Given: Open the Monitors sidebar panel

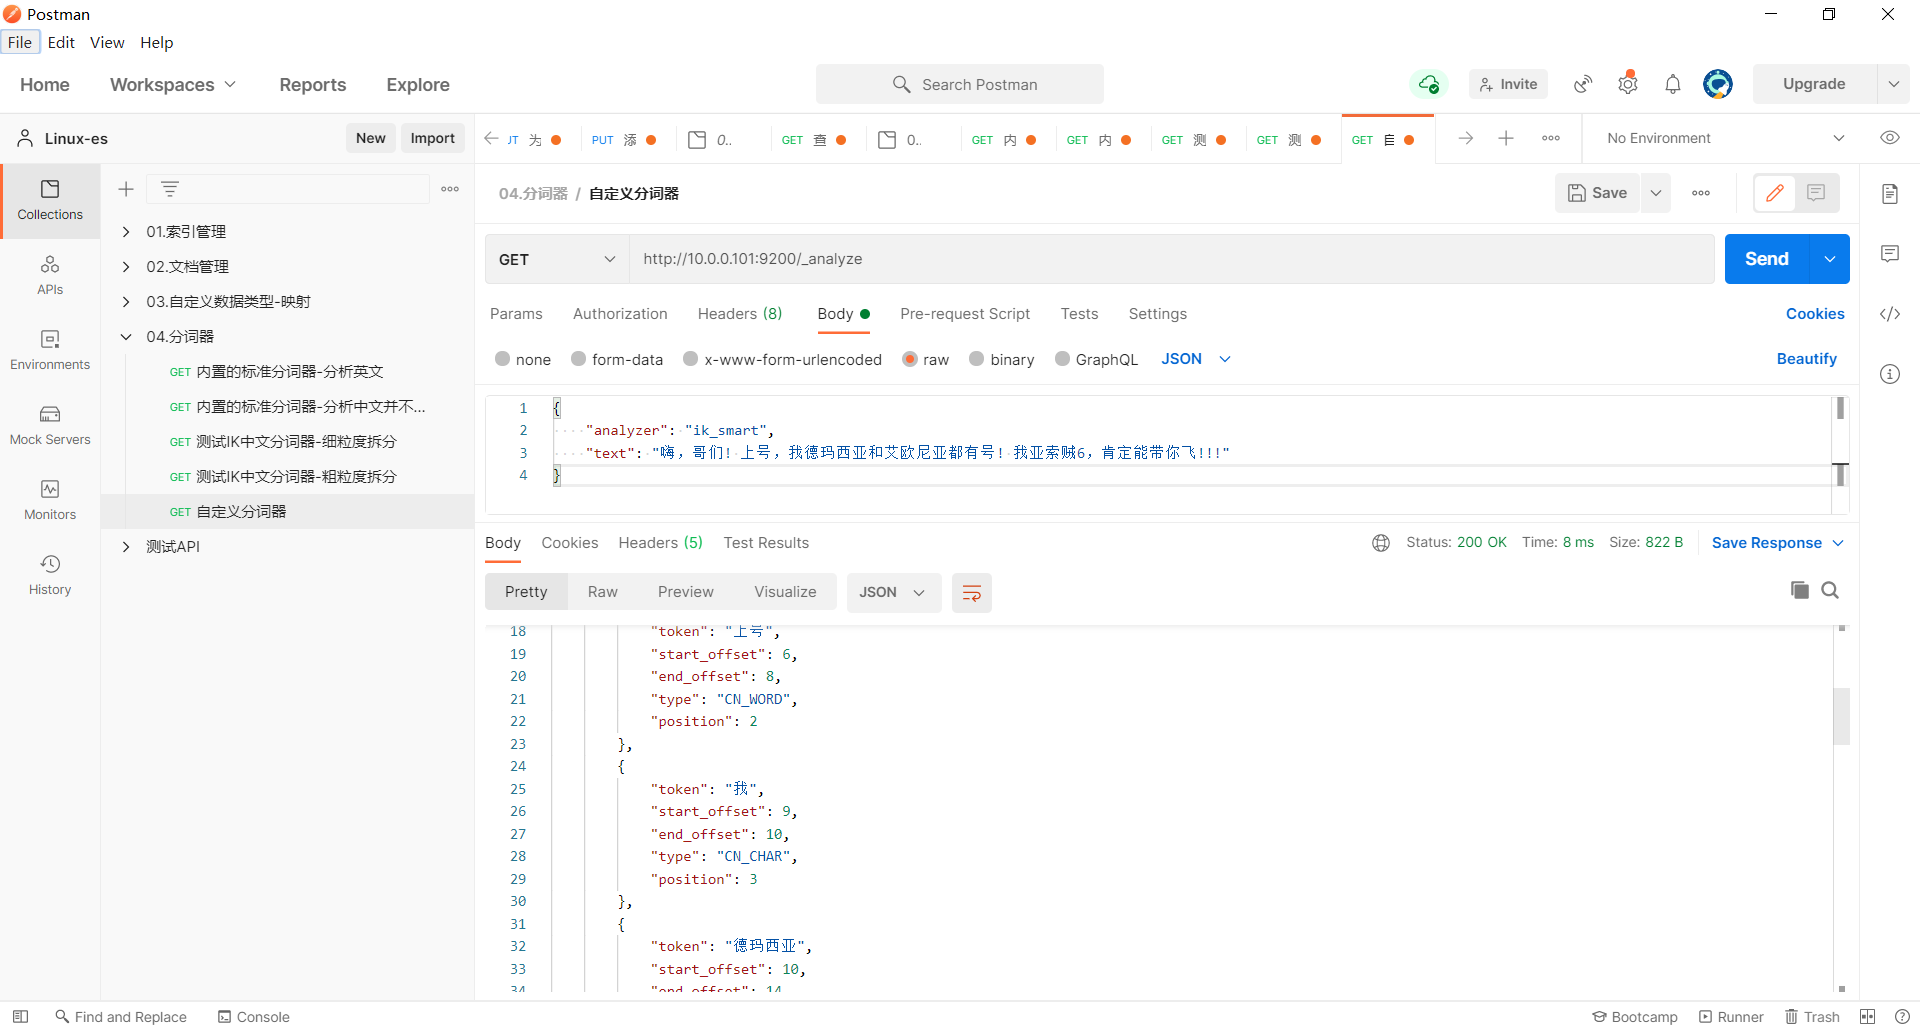Looking at the screenshot, I should tap(50, 501).
